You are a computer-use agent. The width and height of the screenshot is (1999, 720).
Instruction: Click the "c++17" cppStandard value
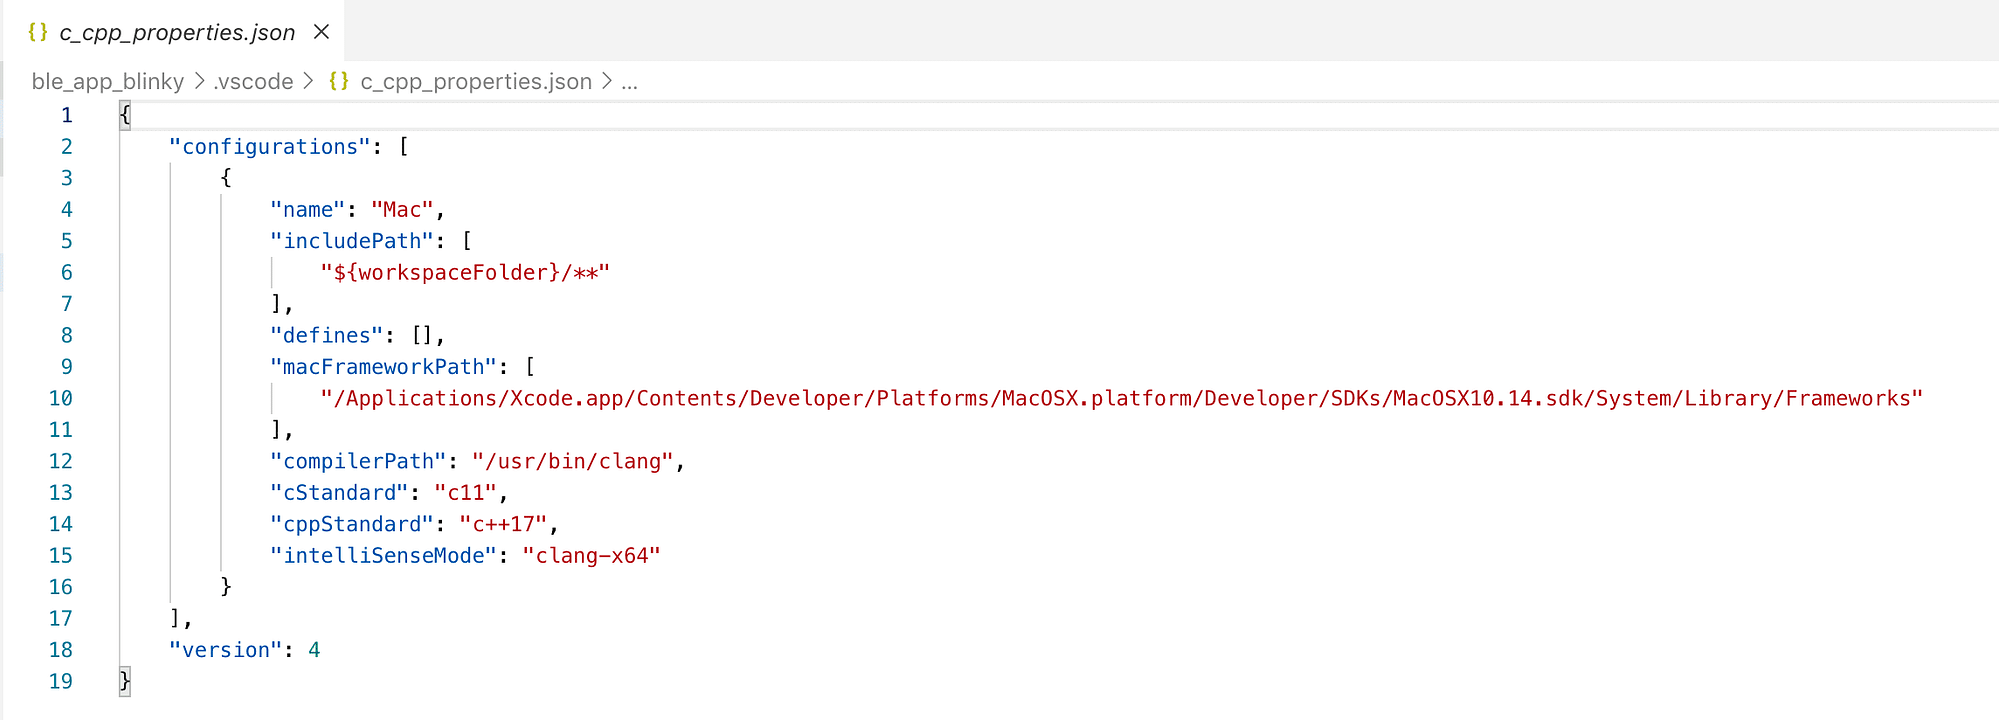click(x=503, y=524)
